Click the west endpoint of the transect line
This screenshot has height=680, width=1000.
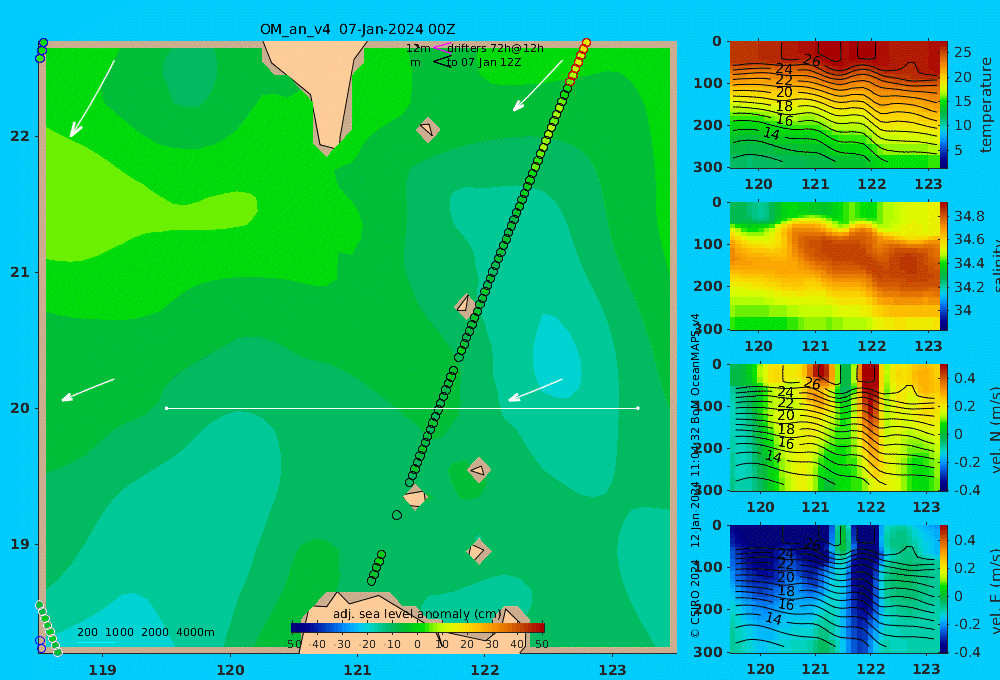[166, 408]
